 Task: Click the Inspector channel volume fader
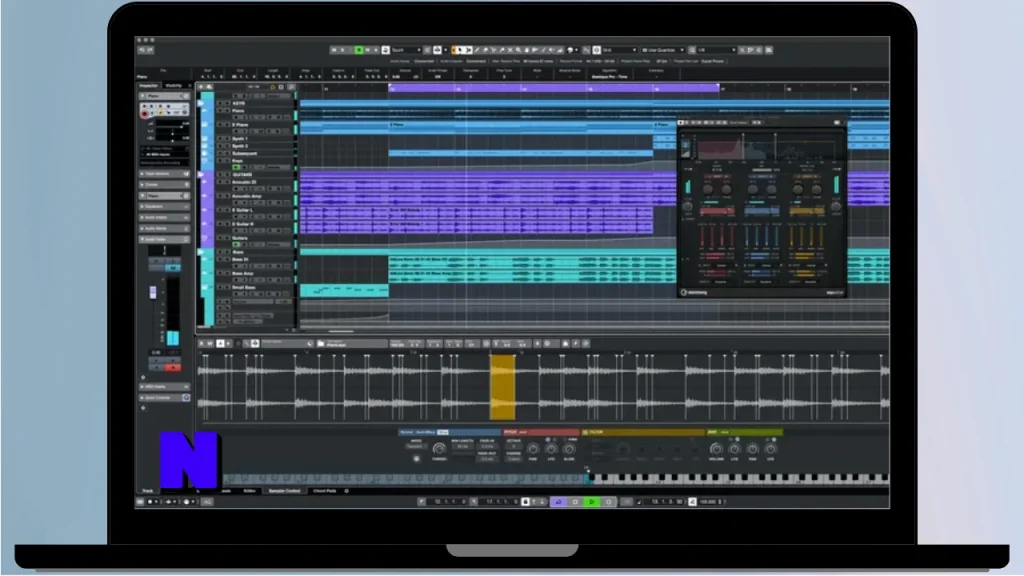click(153, 293)
